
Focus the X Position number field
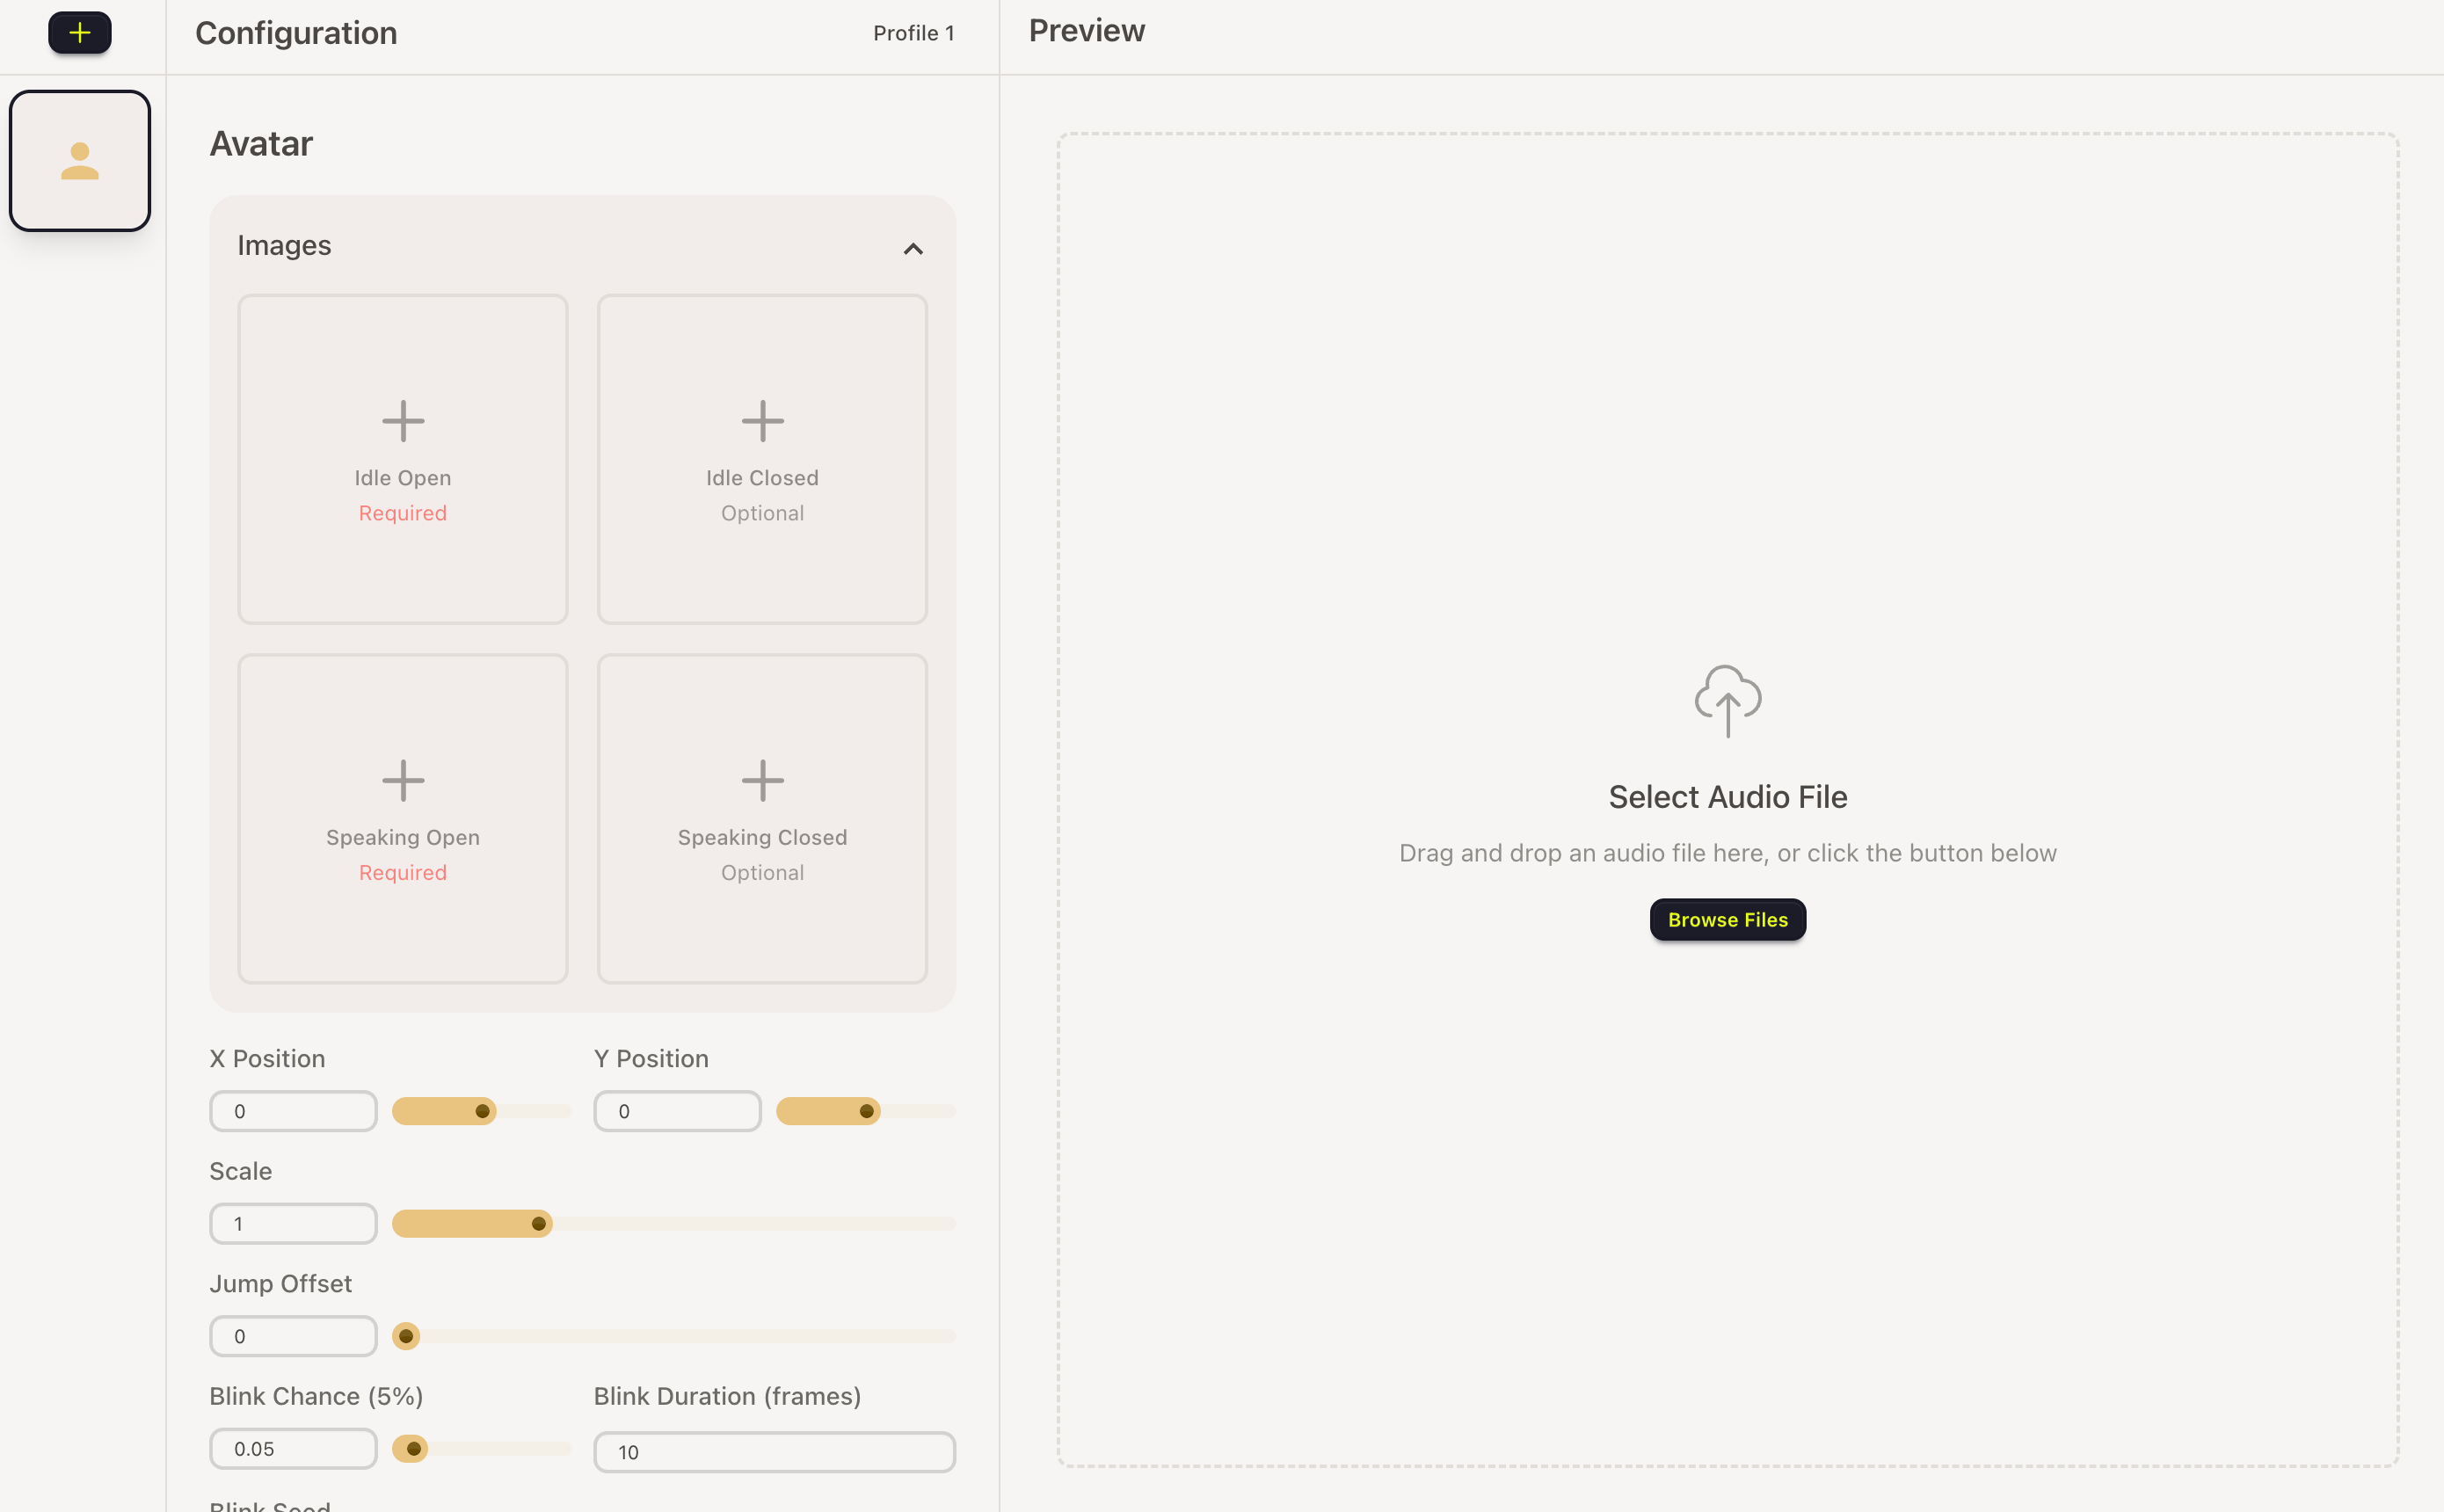pos(293,1111)
